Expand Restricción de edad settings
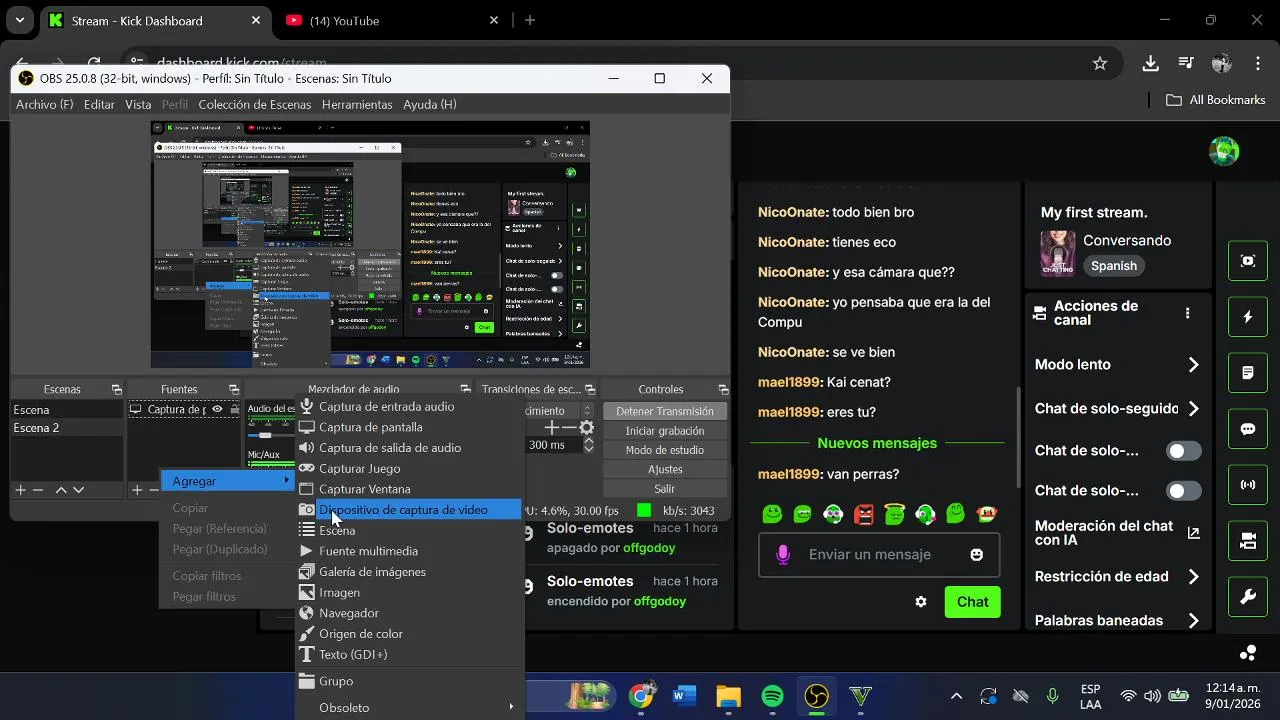This screenshot has height=720, width=1280. click(1193, 577)
